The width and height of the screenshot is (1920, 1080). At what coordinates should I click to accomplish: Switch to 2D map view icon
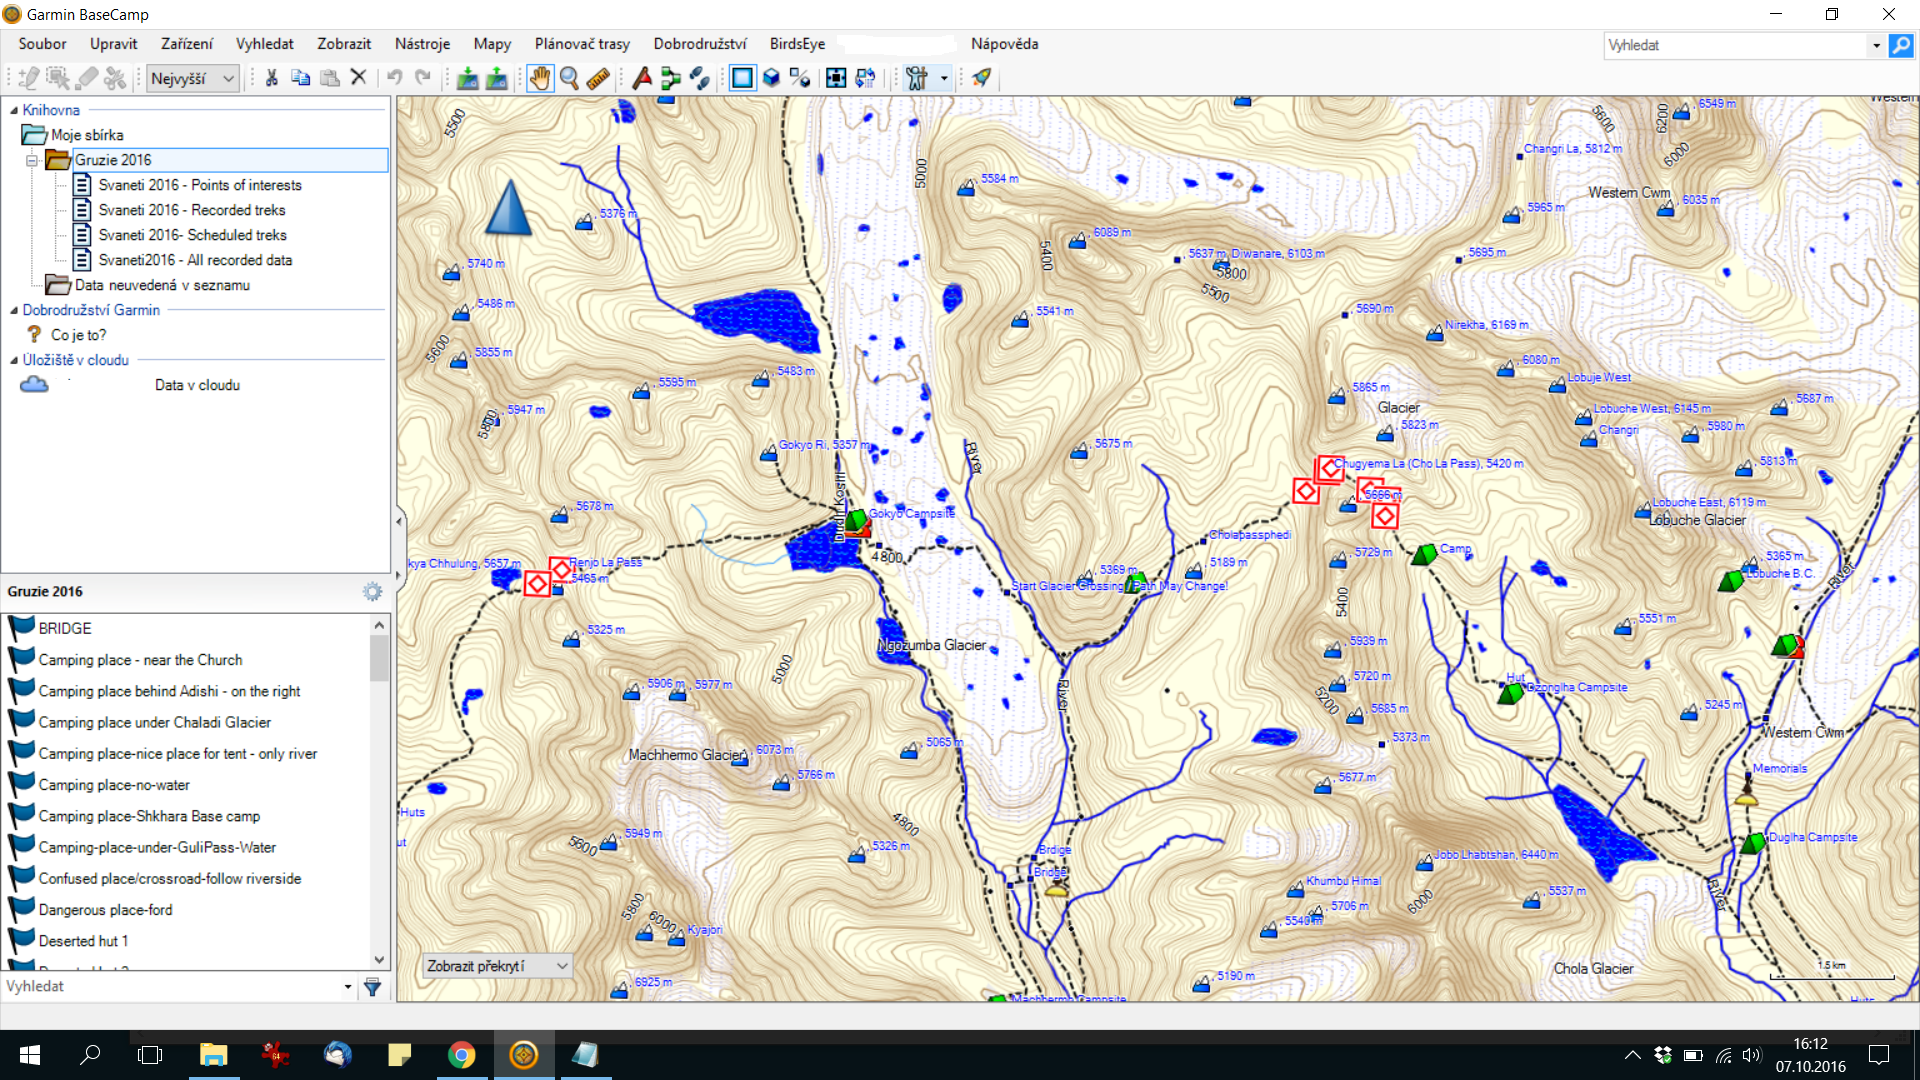pos(742,78)
